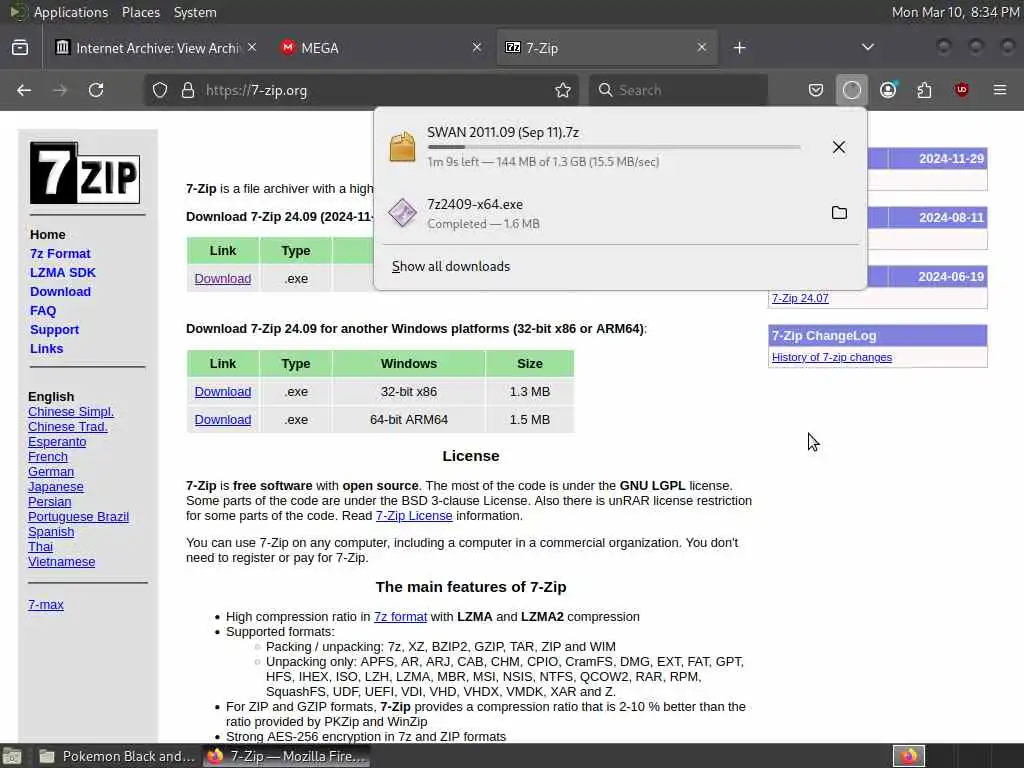The image size is (1024, 768).
Task: Click the 7-Zip logo image
Action: 85,173
